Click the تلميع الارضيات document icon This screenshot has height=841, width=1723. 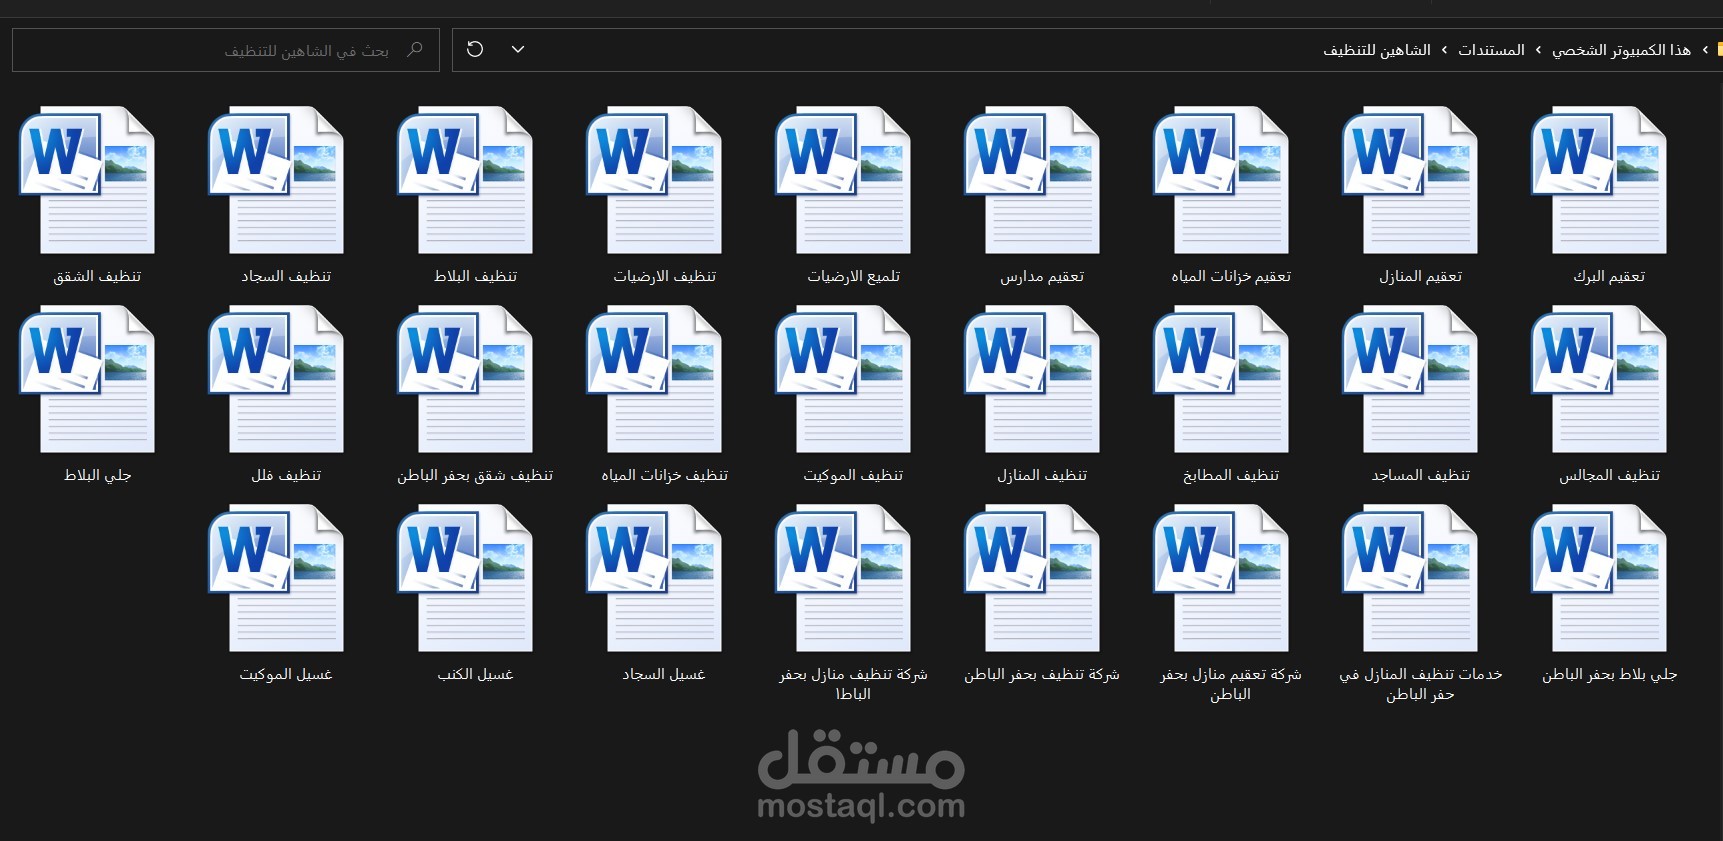(843, 180)
